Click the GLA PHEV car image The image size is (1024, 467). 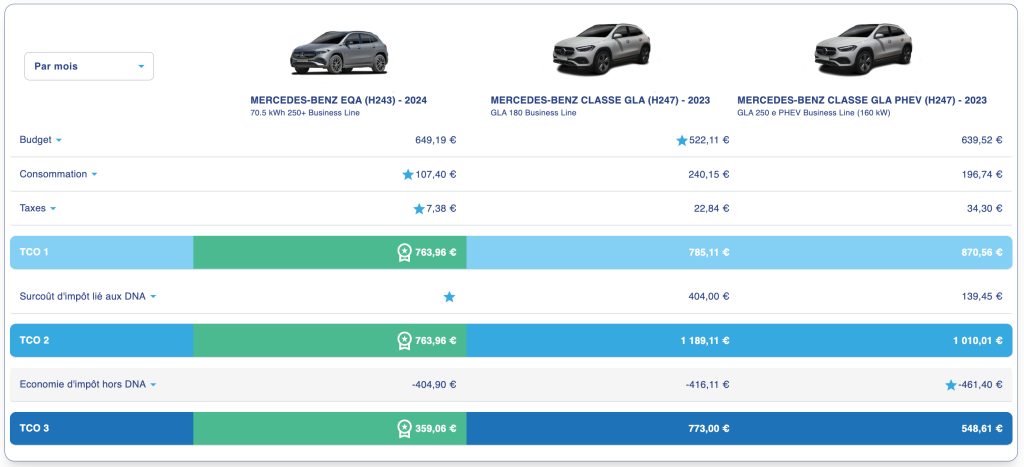(x=863, y=49)
